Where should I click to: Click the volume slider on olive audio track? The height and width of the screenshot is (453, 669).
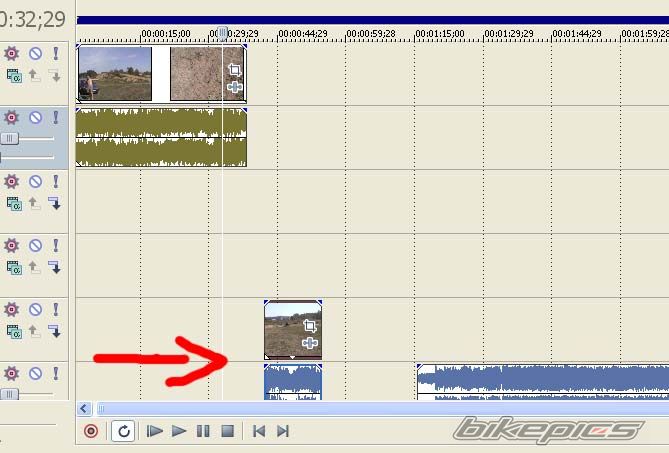click(9, 138)
